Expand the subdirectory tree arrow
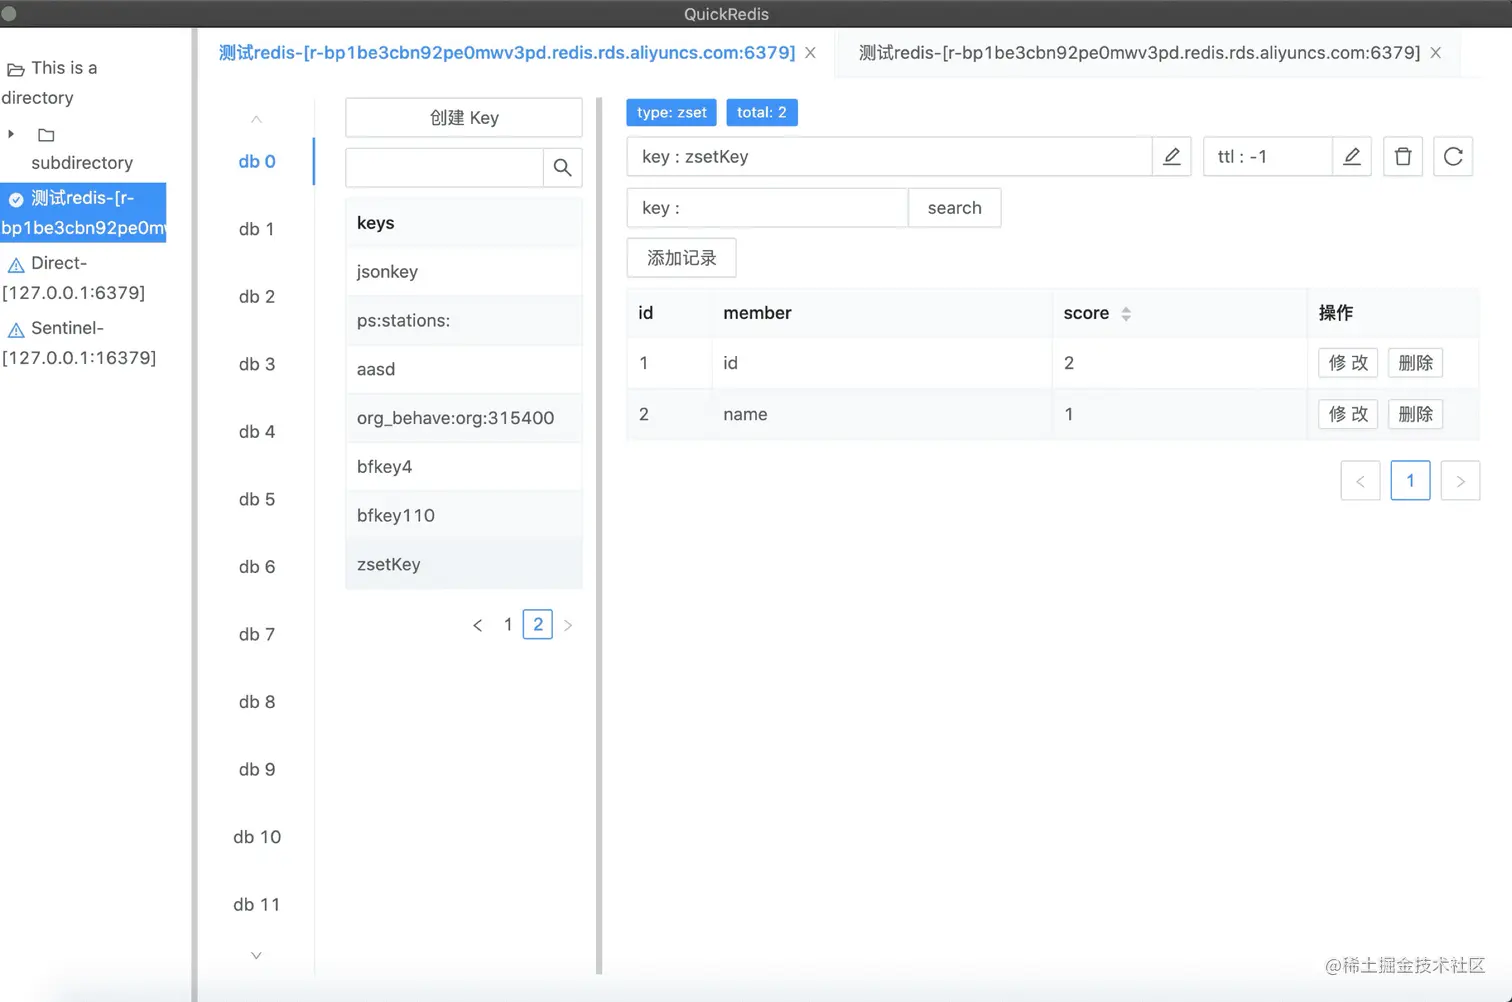 [x=11, y=134]
